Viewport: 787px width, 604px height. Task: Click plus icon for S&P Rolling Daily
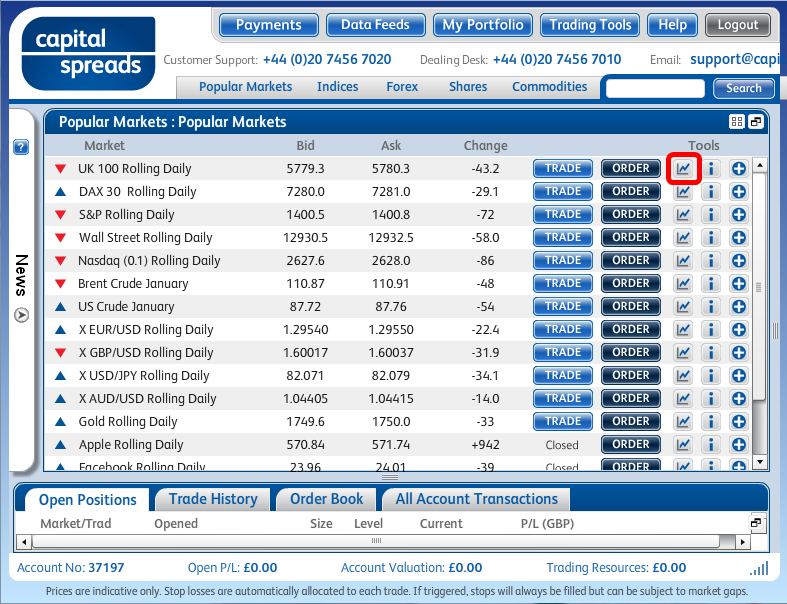click(x=739, y=214)
